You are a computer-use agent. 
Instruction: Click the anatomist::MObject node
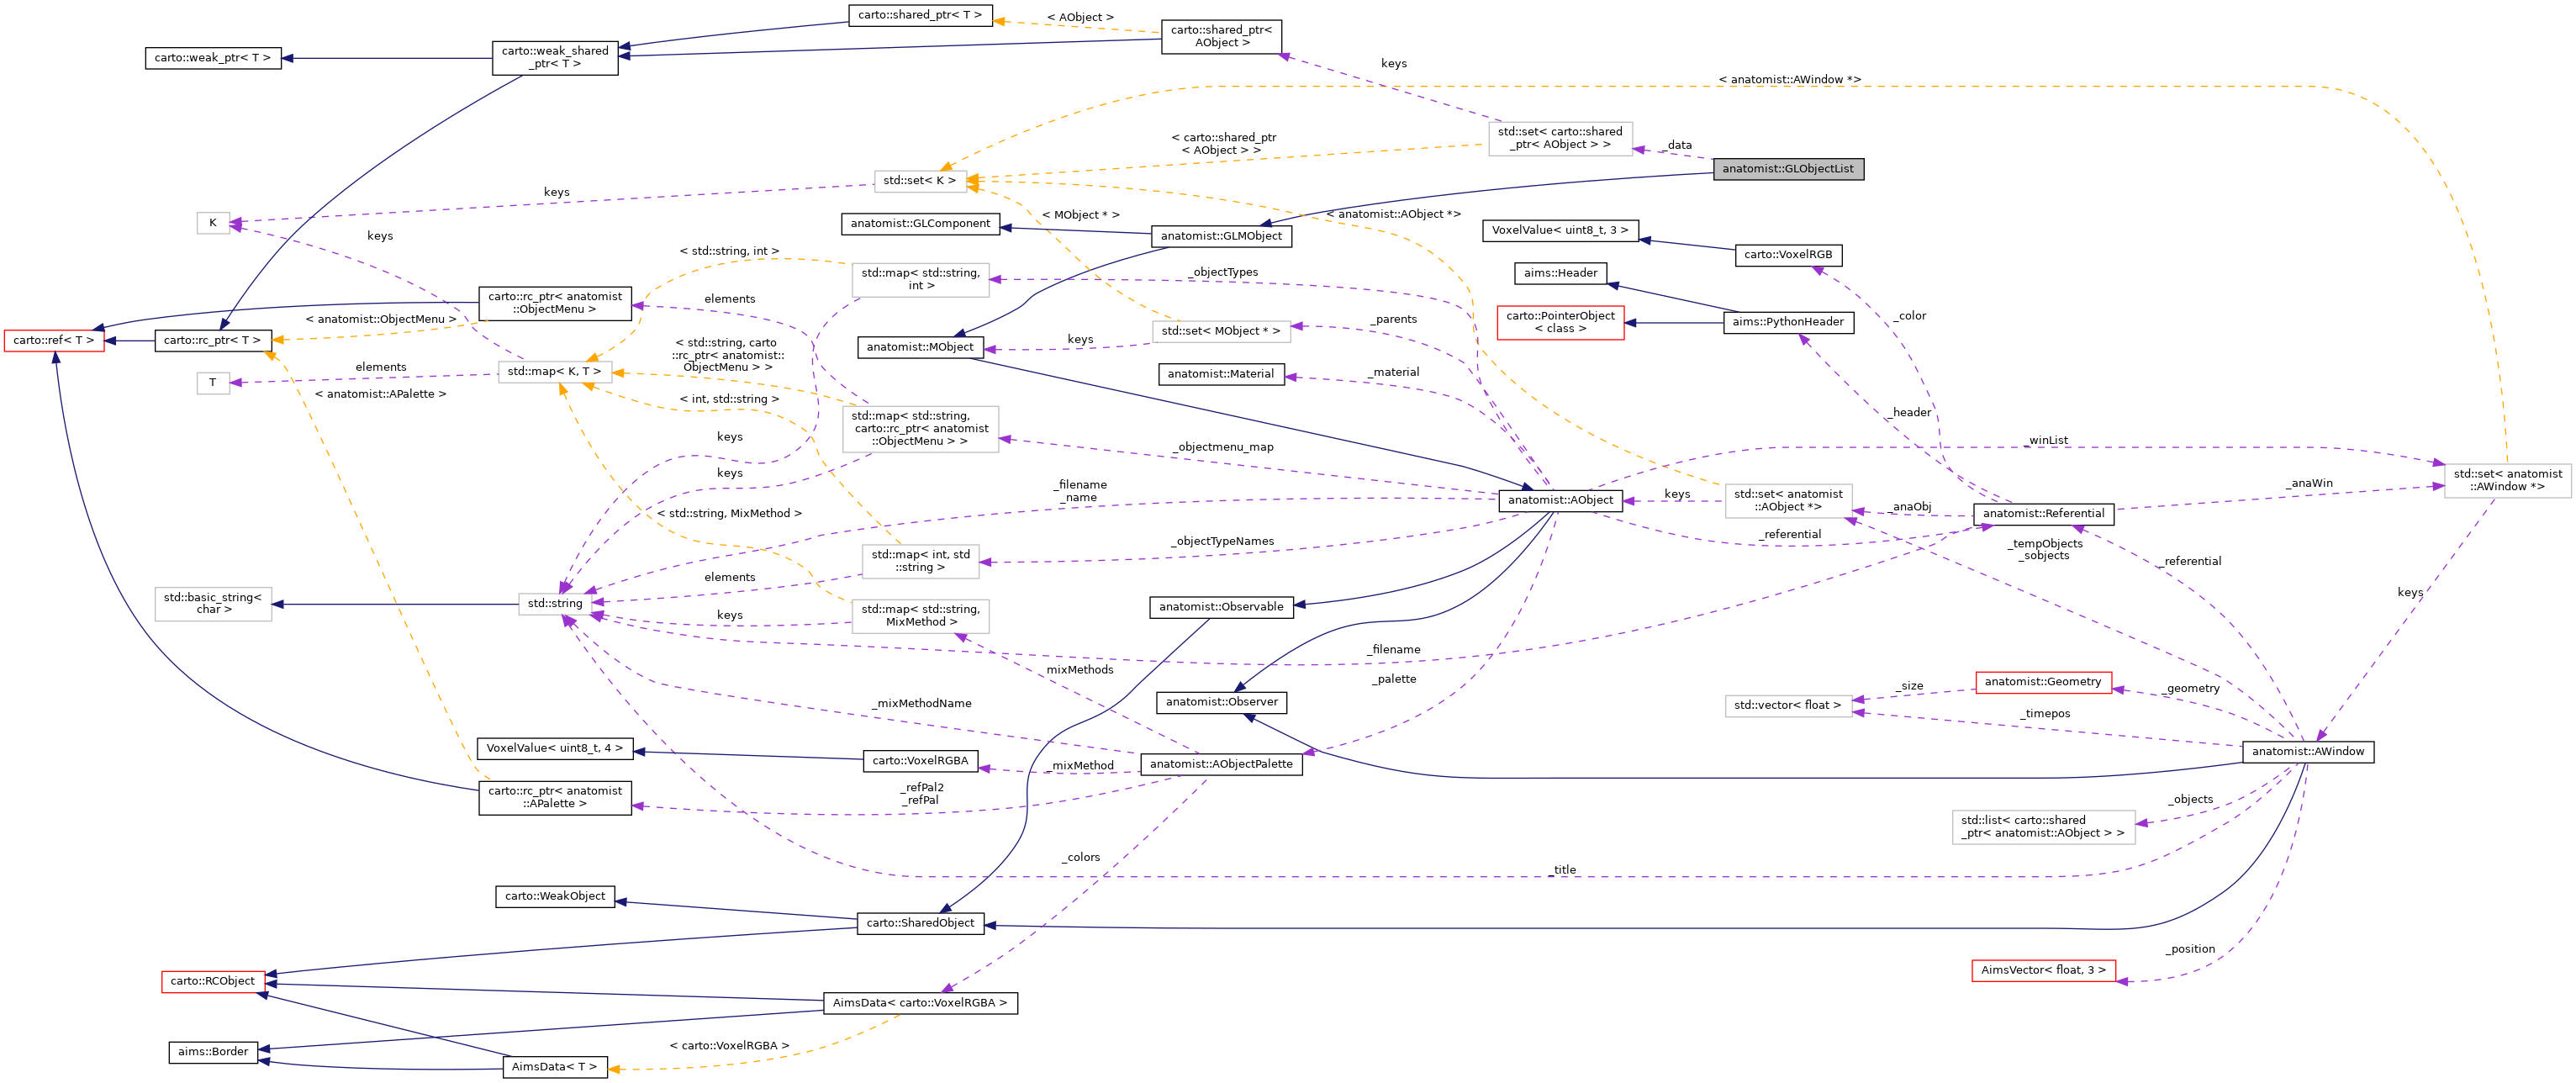920,347
